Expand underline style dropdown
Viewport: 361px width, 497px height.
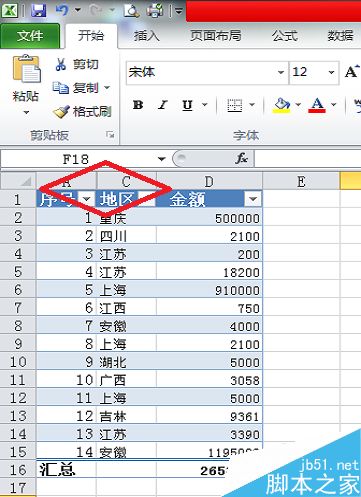click(205, 105)
